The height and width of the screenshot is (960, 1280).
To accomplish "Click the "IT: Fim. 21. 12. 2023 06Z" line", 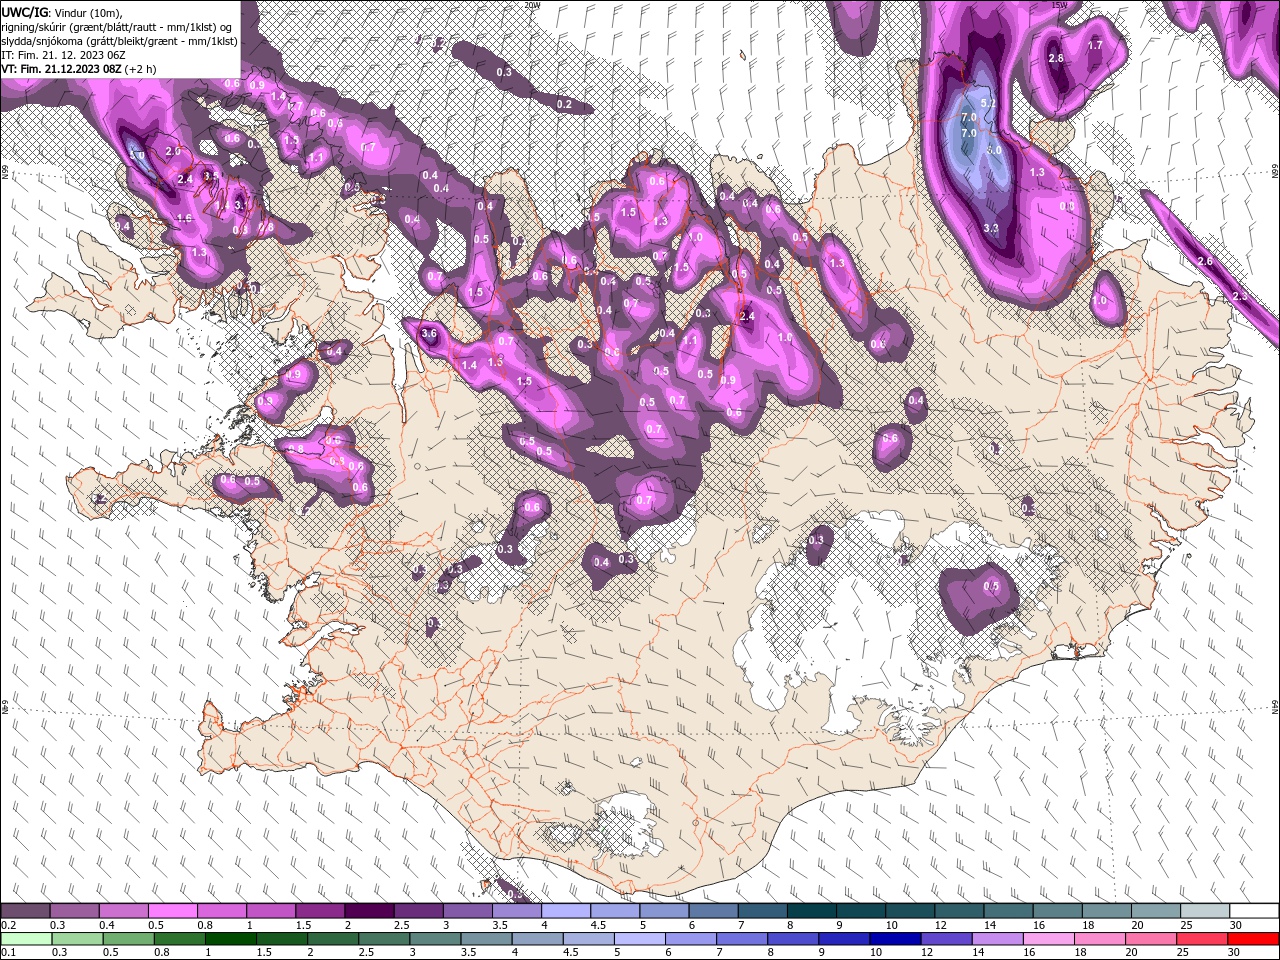I will pos(63,54).
